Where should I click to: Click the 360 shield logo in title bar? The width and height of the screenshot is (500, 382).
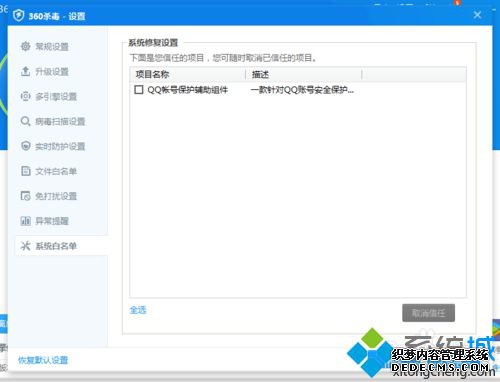coord(18,16)
